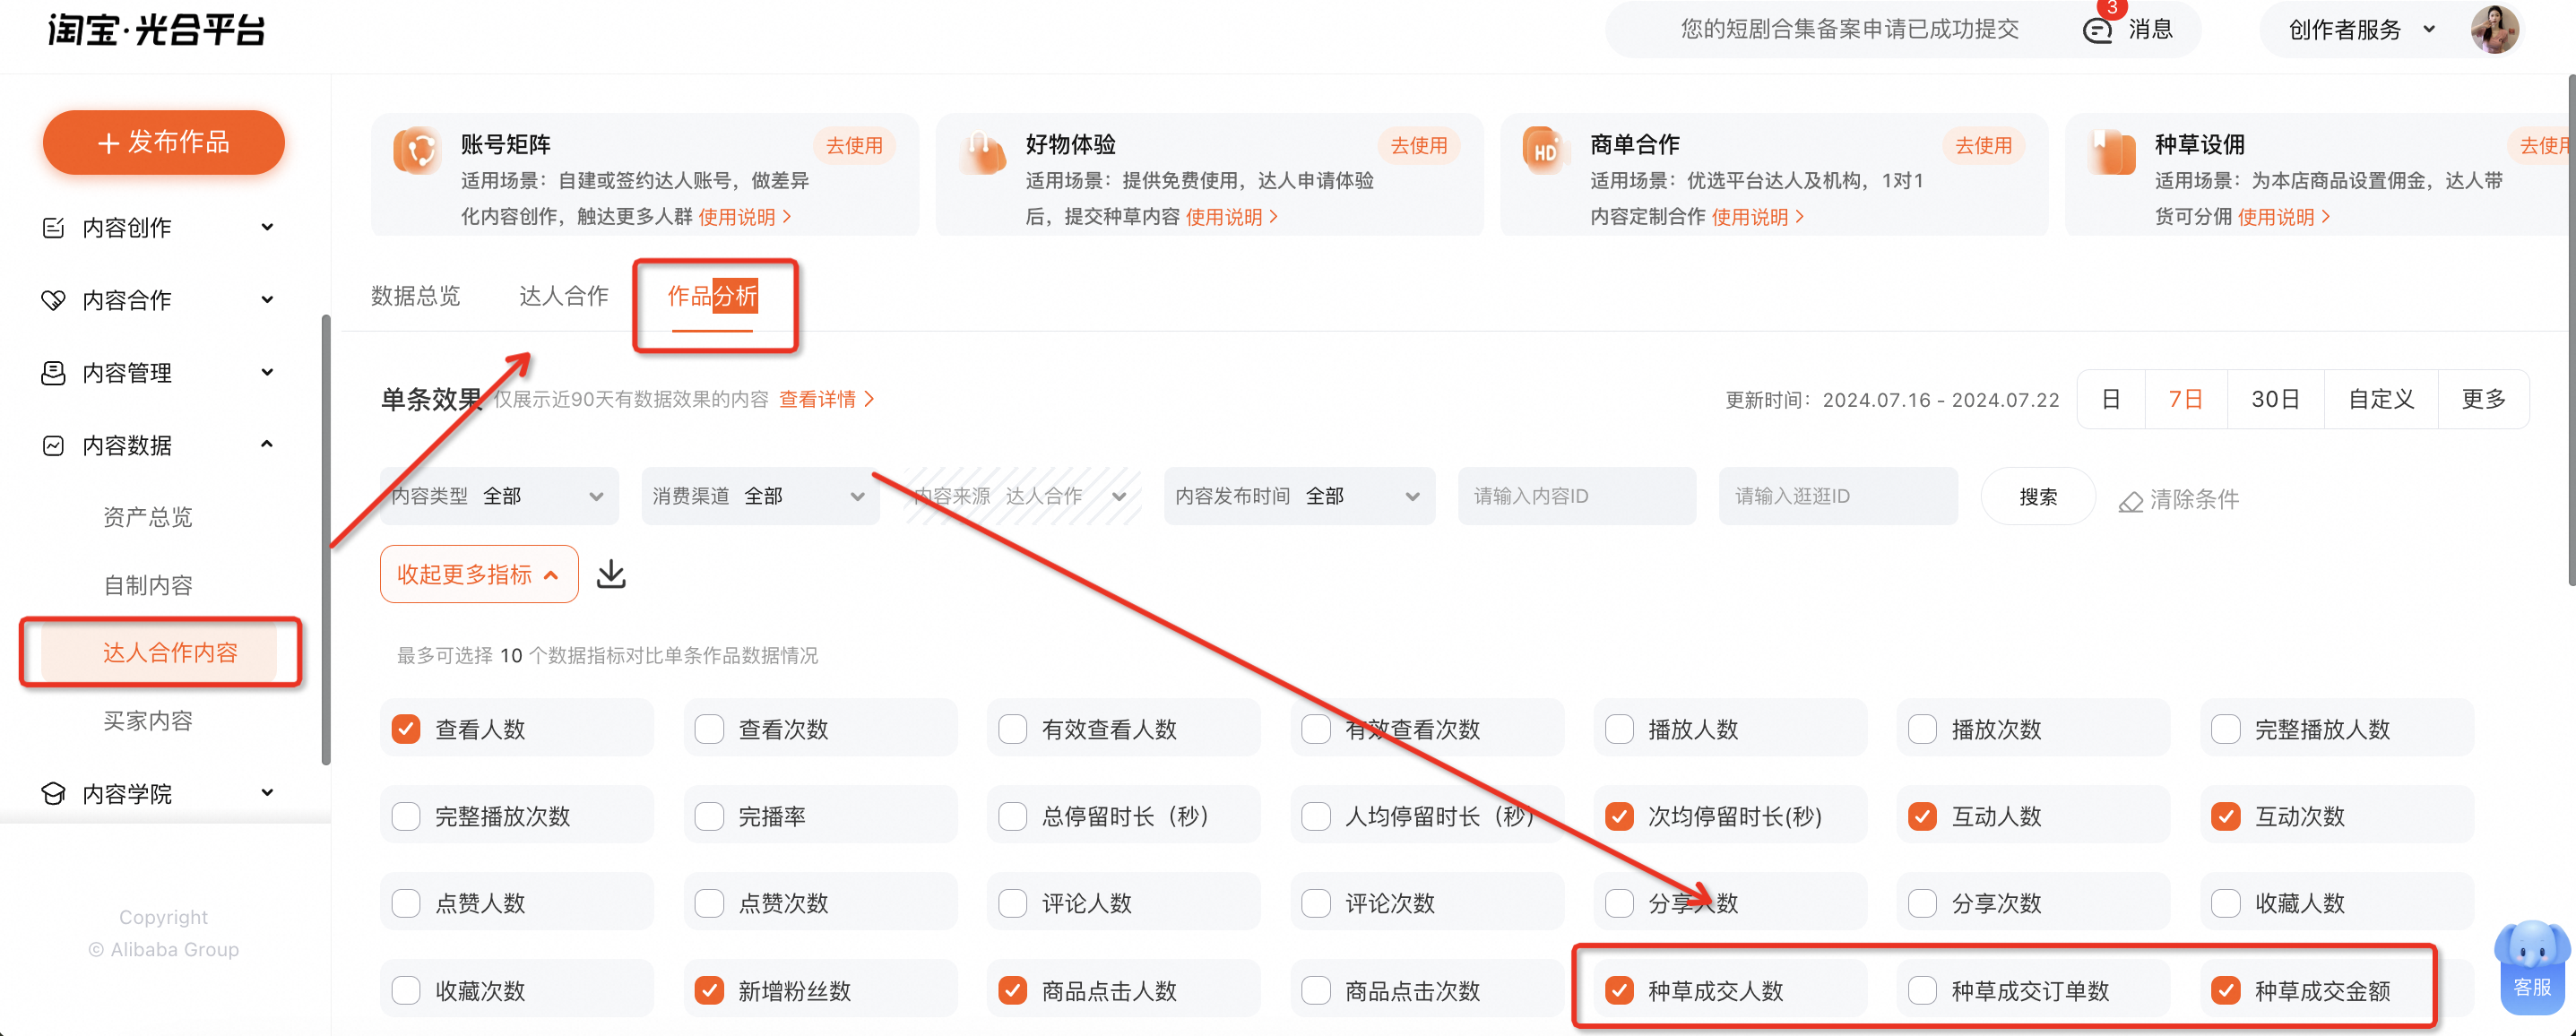Screen dimensions: 2576x1036
Task: Switch to the 数据总览 tab
Action: [x=415, y=296]
